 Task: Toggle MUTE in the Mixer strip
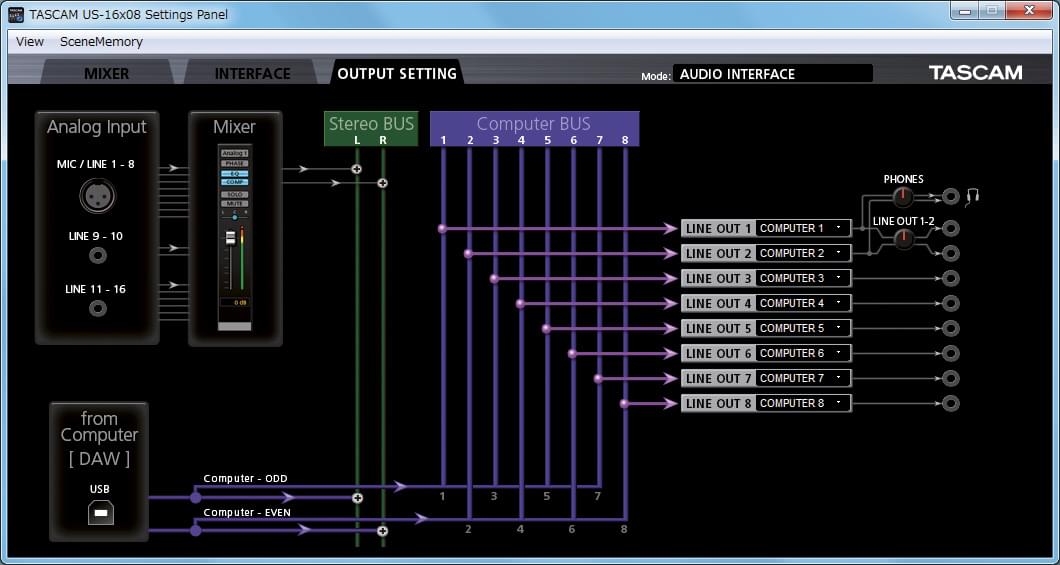pyautogui.click(x=235, y=203)
